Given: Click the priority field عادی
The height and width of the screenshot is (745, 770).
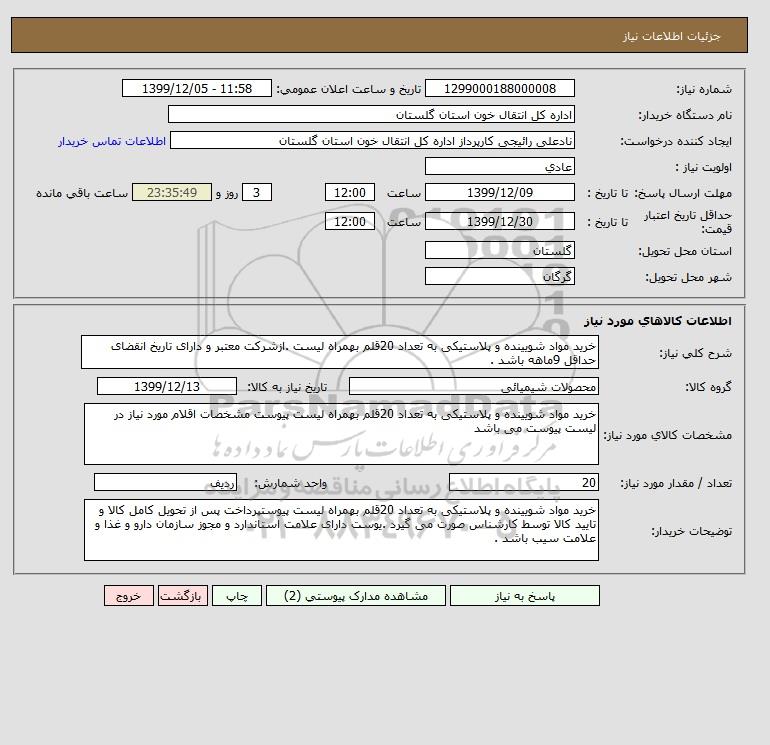Looking at the screenshot, I should 499,166.
